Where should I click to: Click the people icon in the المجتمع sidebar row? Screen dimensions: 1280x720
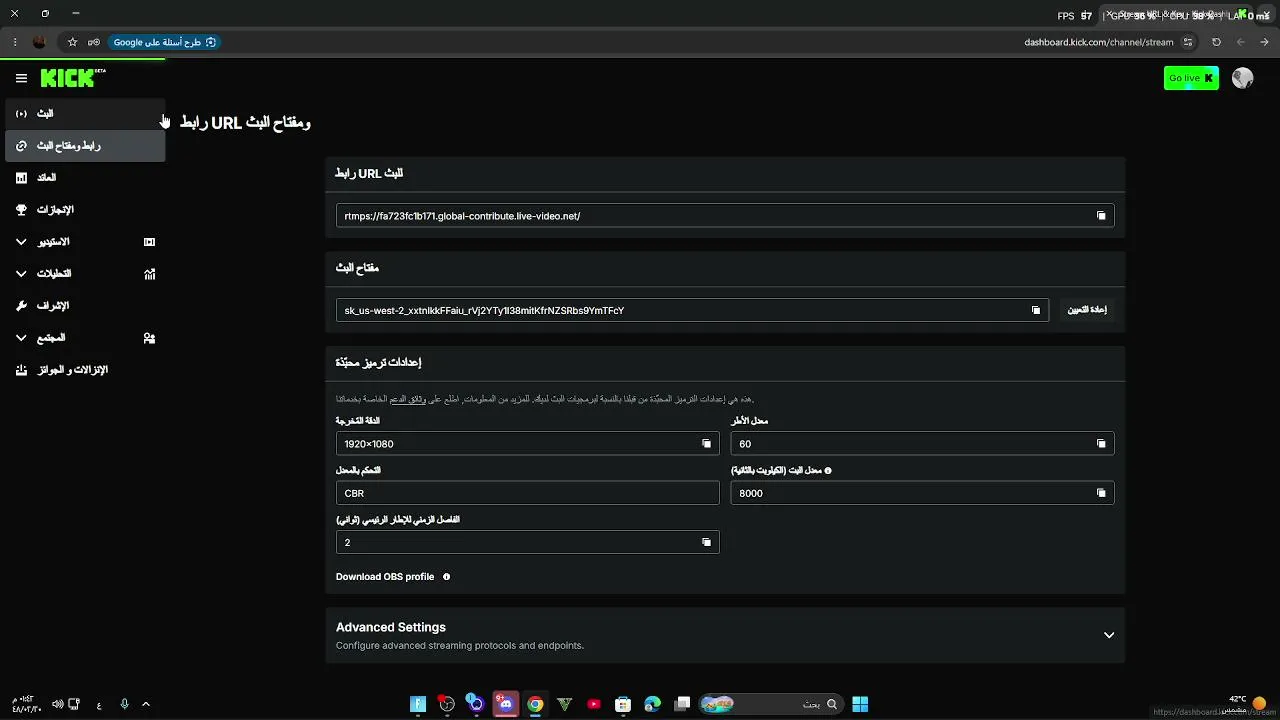click(x=149, y=338)
